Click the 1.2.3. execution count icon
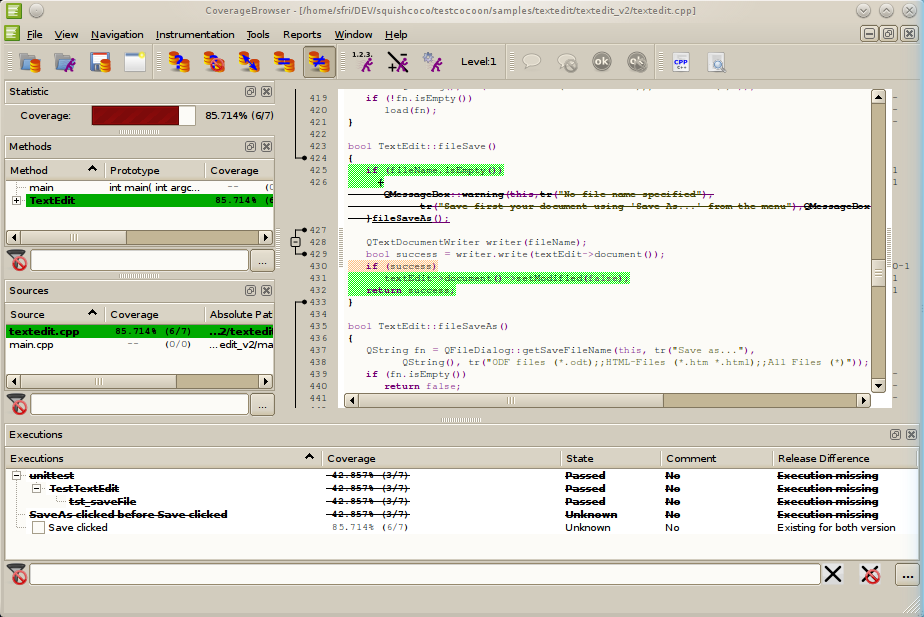Image resolution: width=924 pixels, height=617 pixels. point(364,62)
